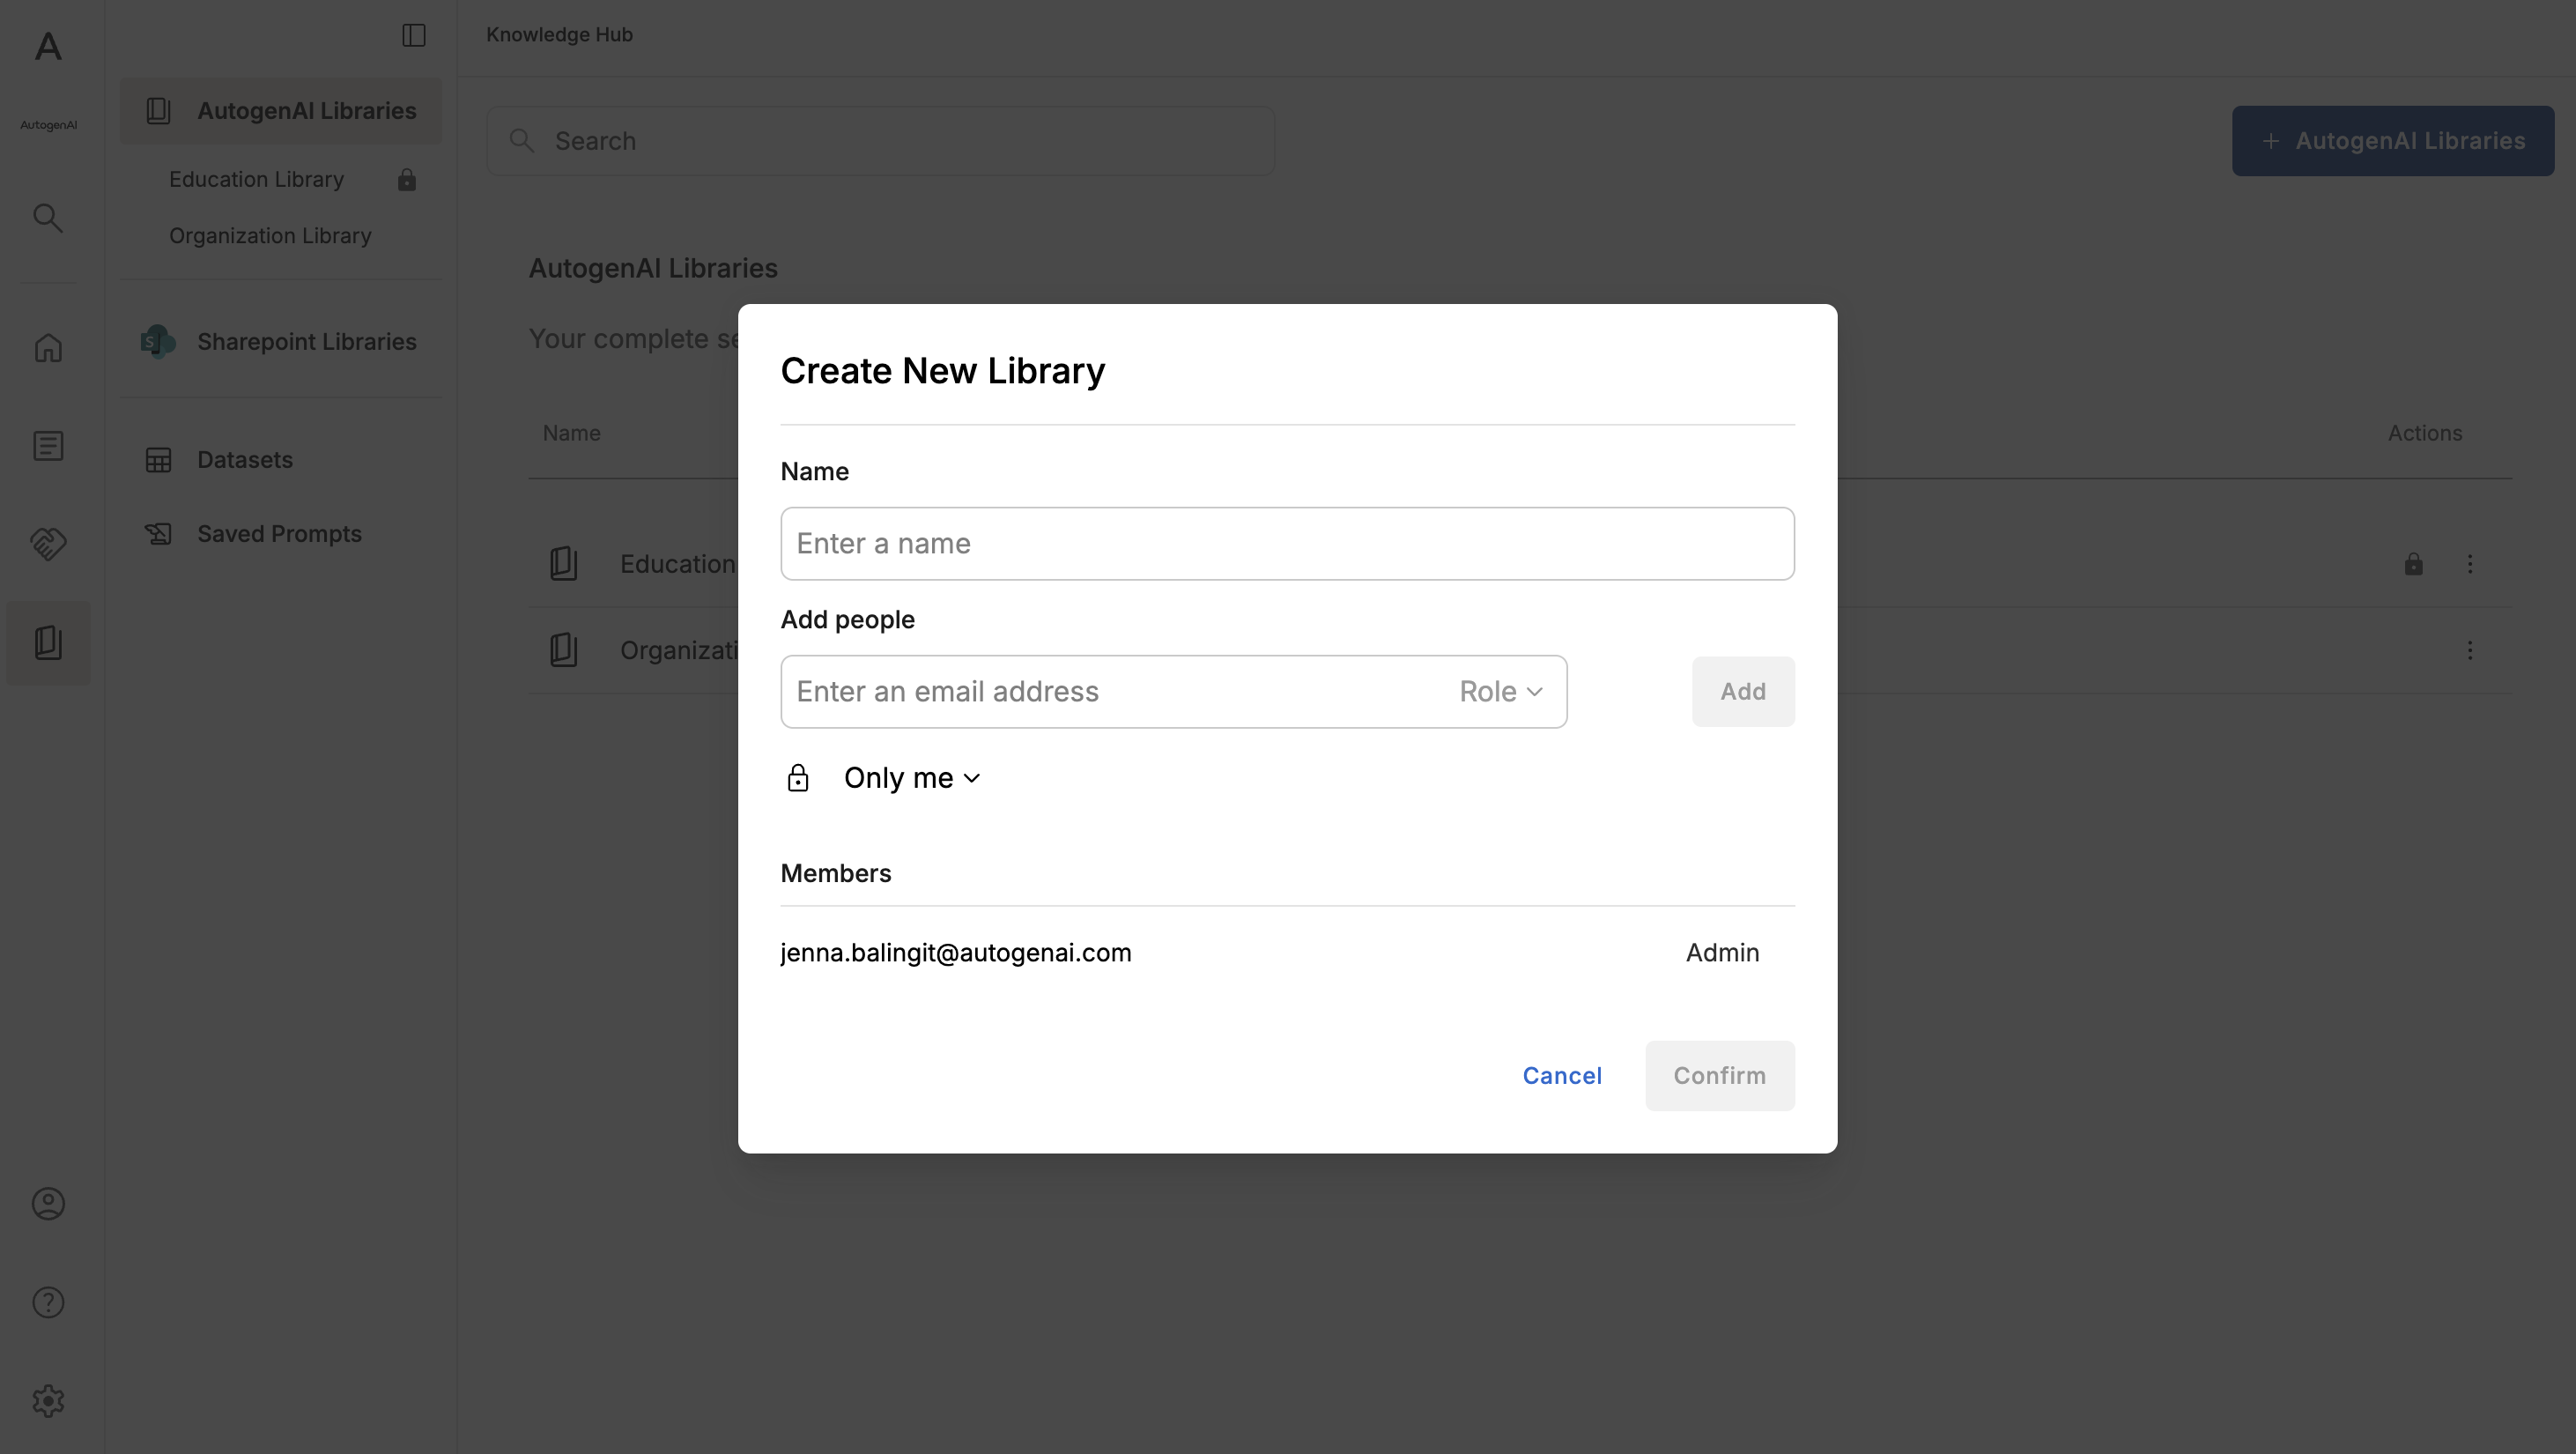Click jenna.balingit@autogenai.com member email
Screen dimensions: 2576x1454
955,953
